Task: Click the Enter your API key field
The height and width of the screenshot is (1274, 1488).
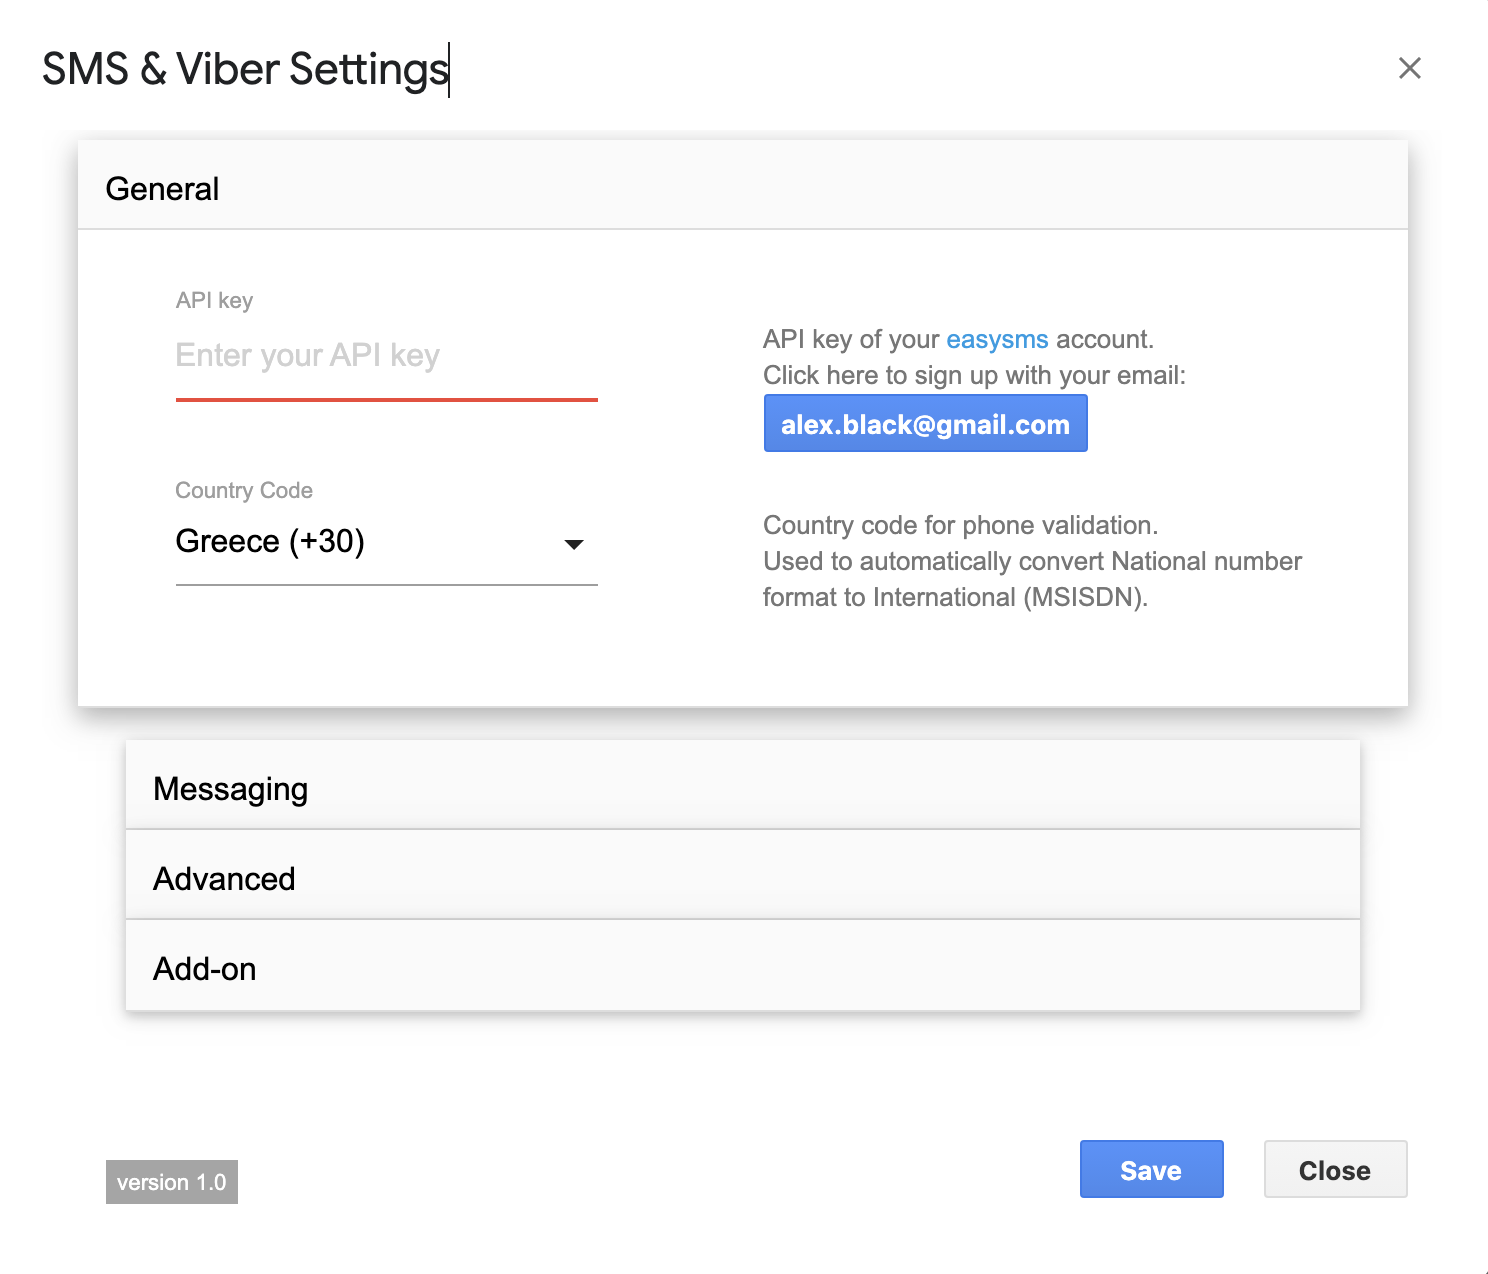Action: tap(386, 355)
